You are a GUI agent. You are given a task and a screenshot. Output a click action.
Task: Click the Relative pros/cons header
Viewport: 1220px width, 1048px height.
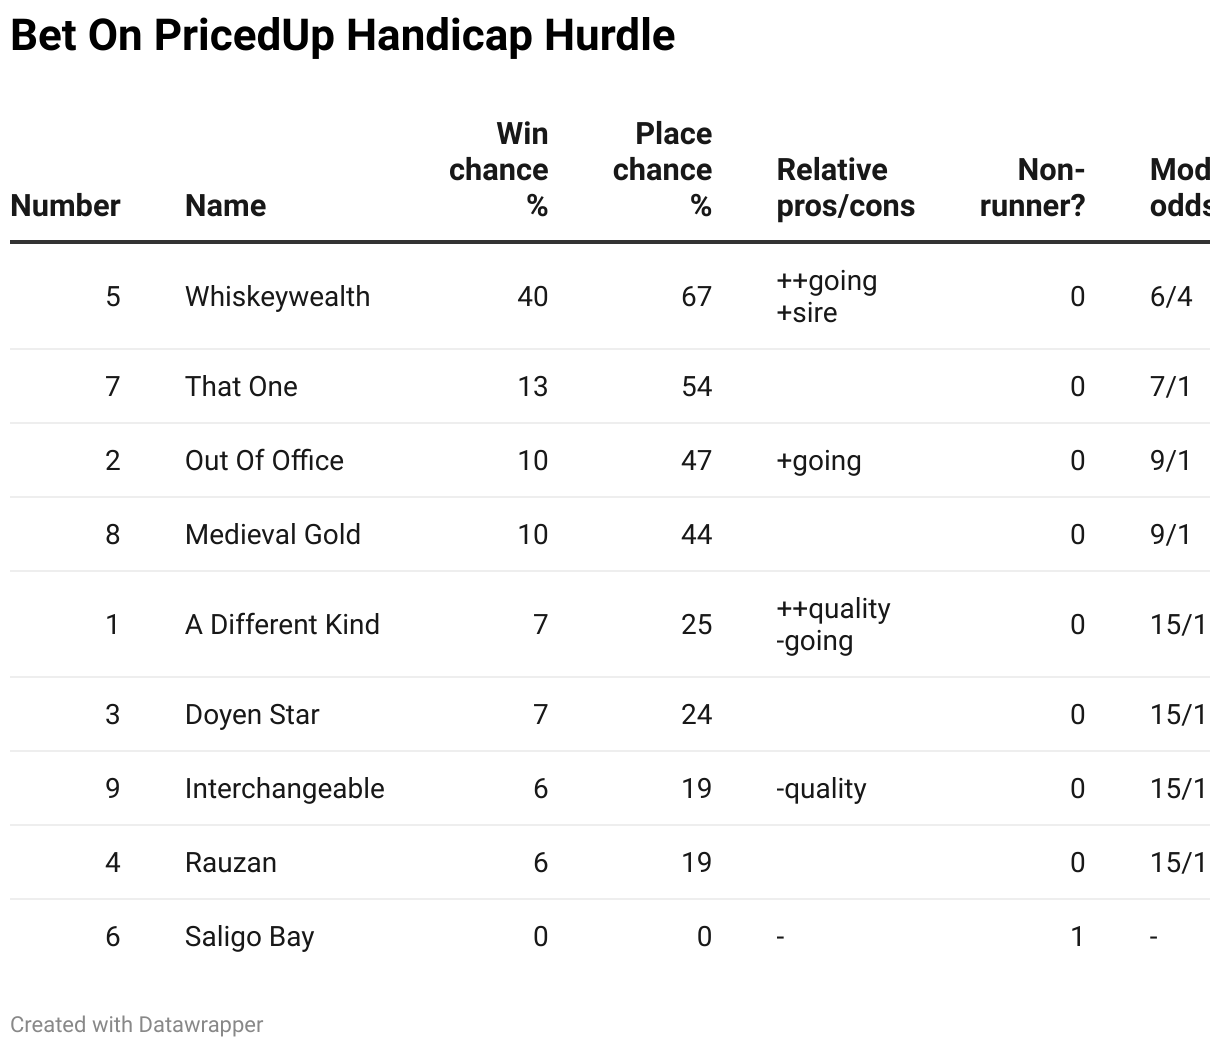845,188
